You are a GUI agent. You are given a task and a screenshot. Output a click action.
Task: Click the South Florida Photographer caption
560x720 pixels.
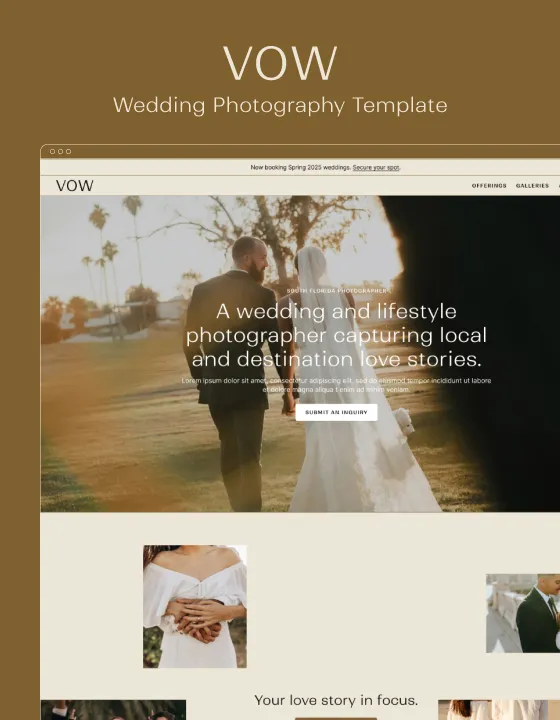336,291
